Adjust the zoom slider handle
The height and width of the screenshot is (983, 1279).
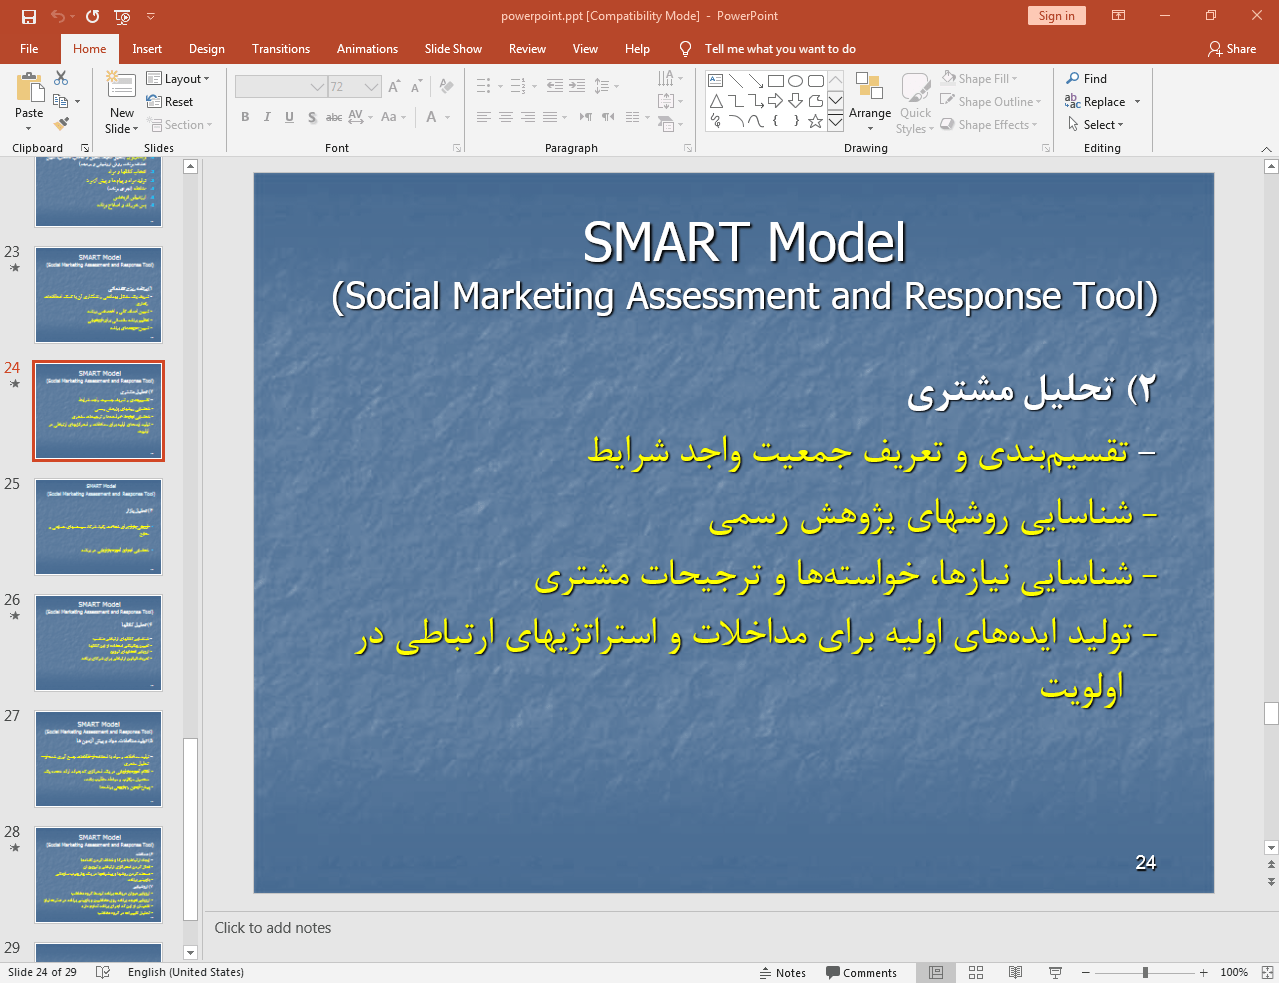[1145, 972]
